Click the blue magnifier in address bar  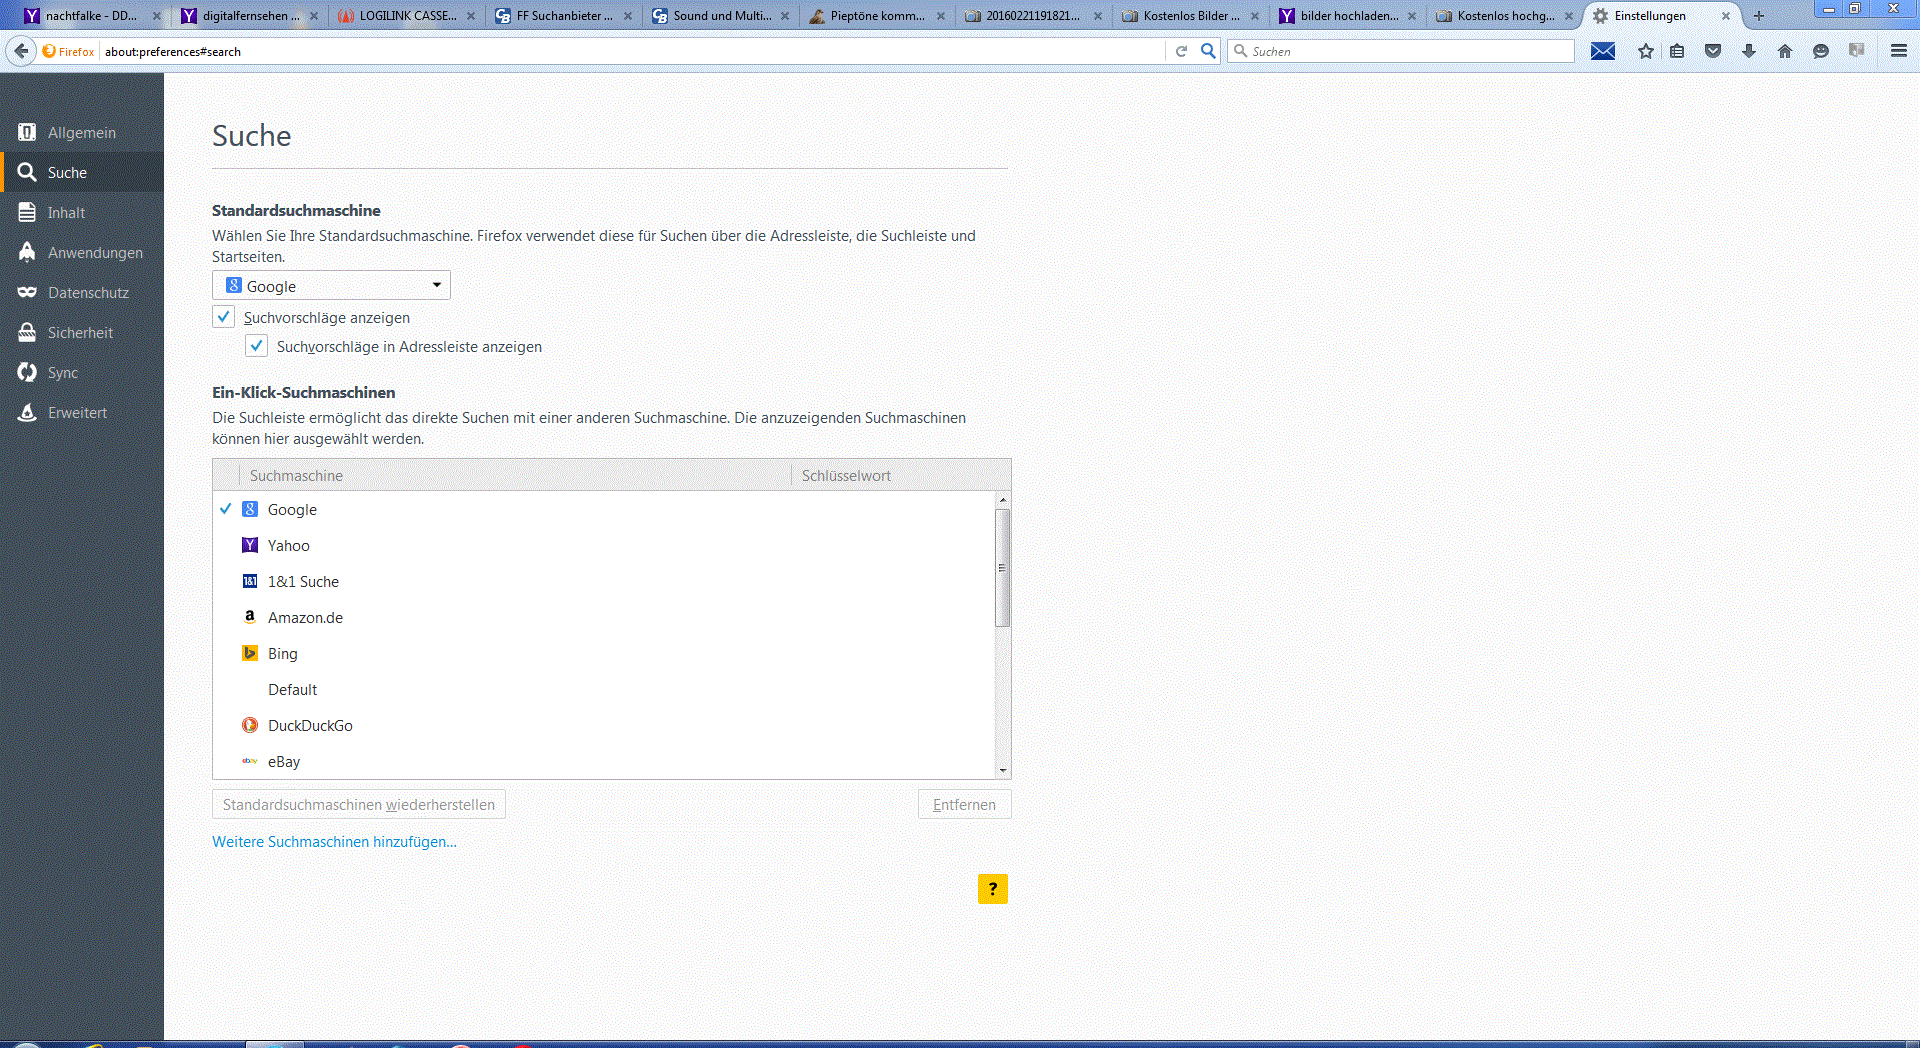point(1208,51)
